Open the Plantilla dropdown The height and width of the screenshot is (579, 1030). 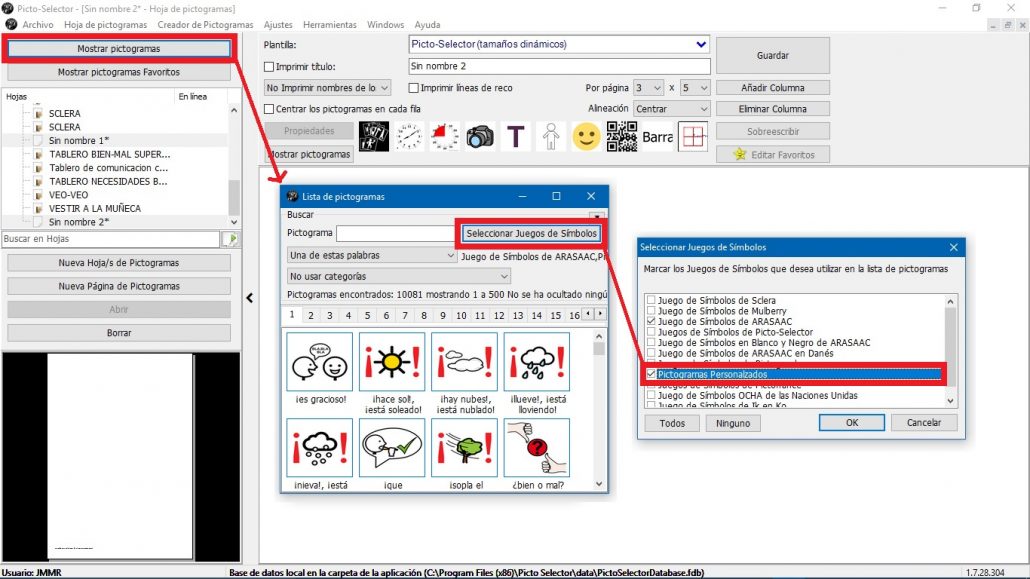700,44
